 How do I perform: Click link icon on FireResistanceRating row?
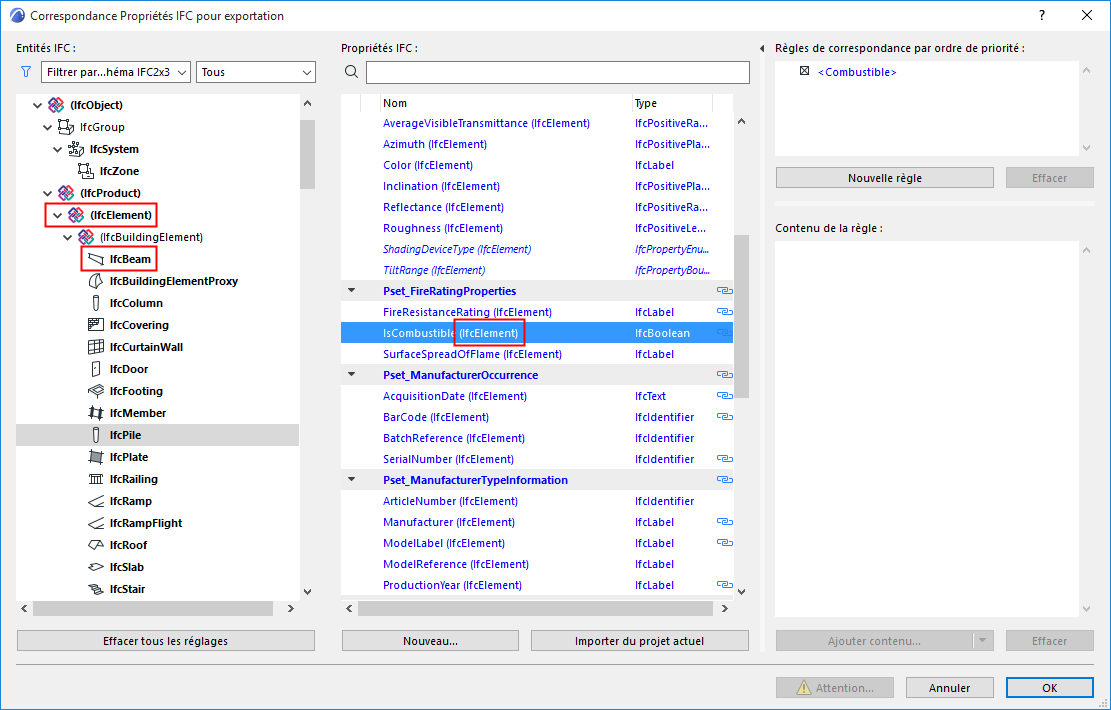pyautogui.click(x=724, y=312)
